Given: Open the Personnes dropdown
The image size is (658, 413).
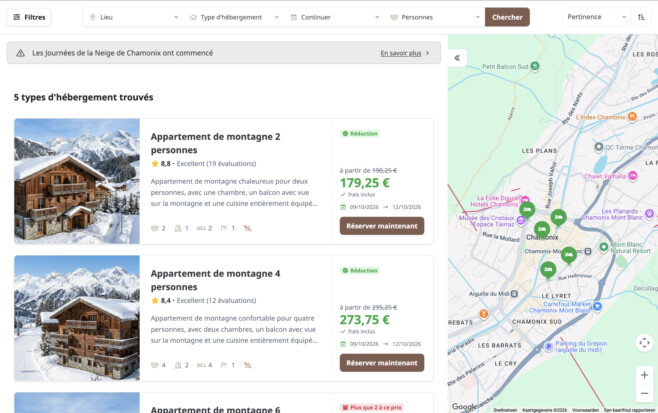Looking at the screenshot, I should click(x=435, y=17).
